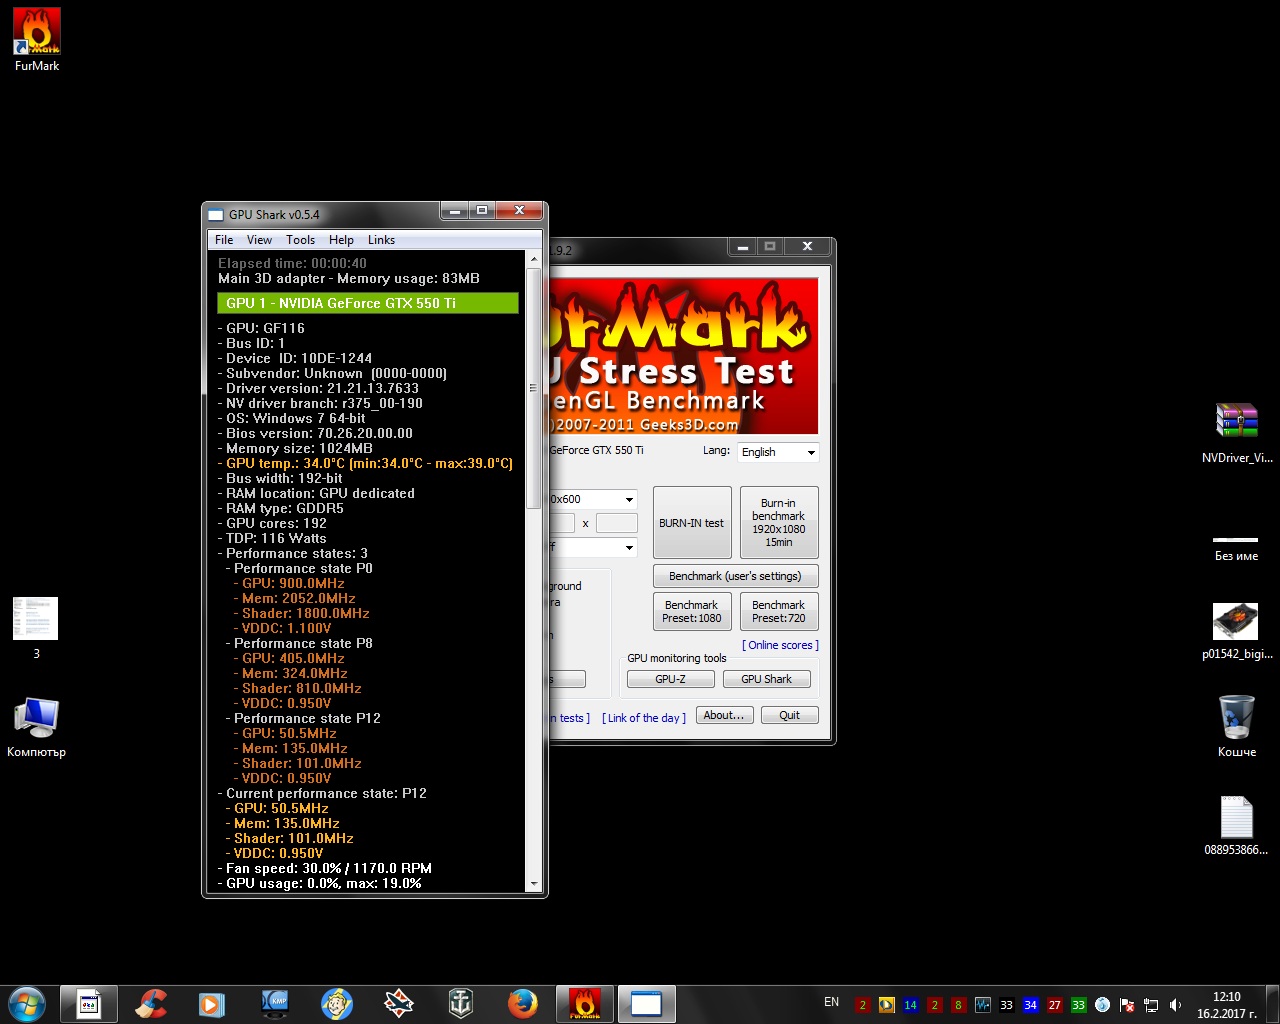This screenshot has height=1024, width=1280.
Task: Open the View menu in GPU Shark
Action: pyautogui.click(x=259, y=240)
